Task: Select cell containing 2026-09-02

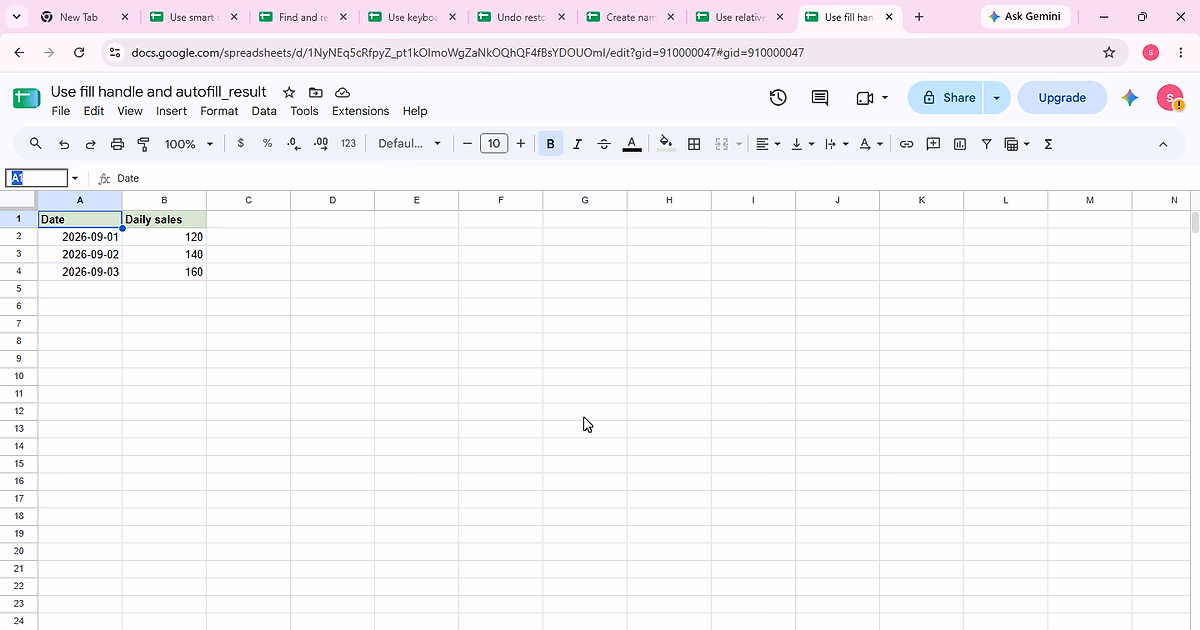Action: (x=80, y=254)
